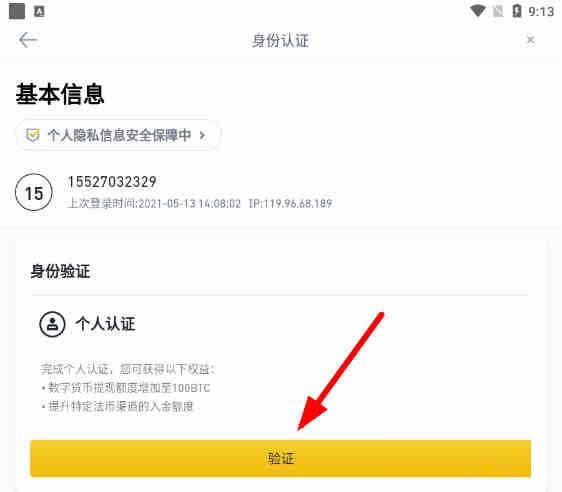Tap the last login time text
Screen dimensions: 562x492
tap(154, 204)
